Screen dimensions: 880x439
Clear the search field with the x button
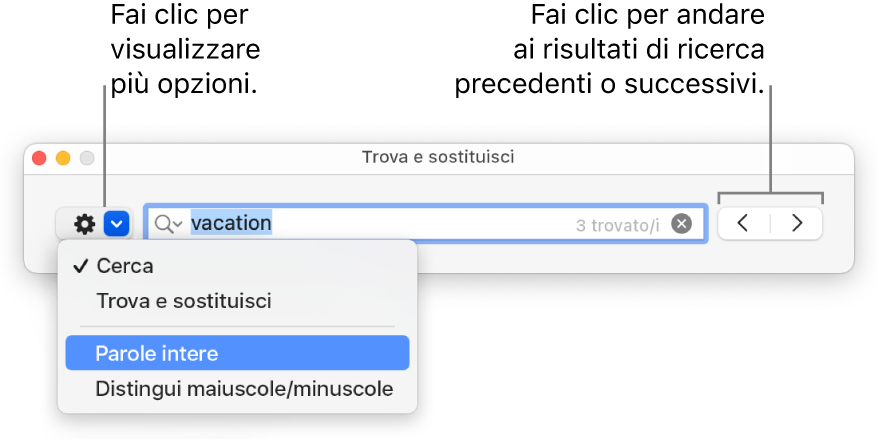click(681, 224)
